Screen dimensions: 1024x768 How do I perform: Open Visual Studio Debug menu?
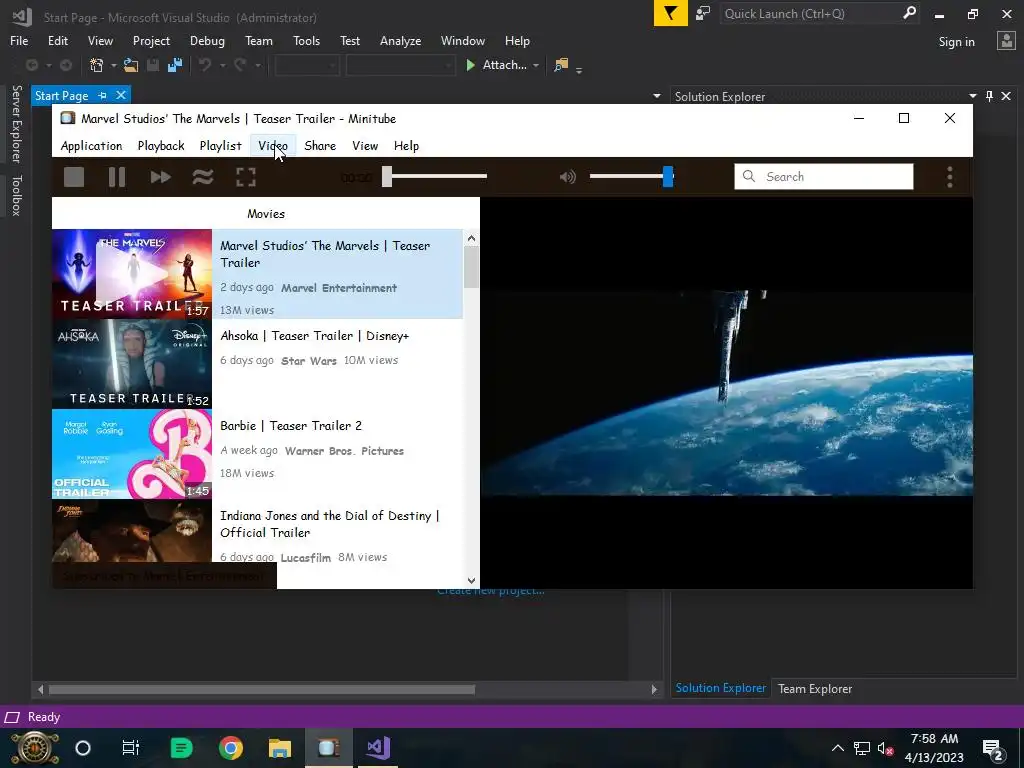pos(207,40)
